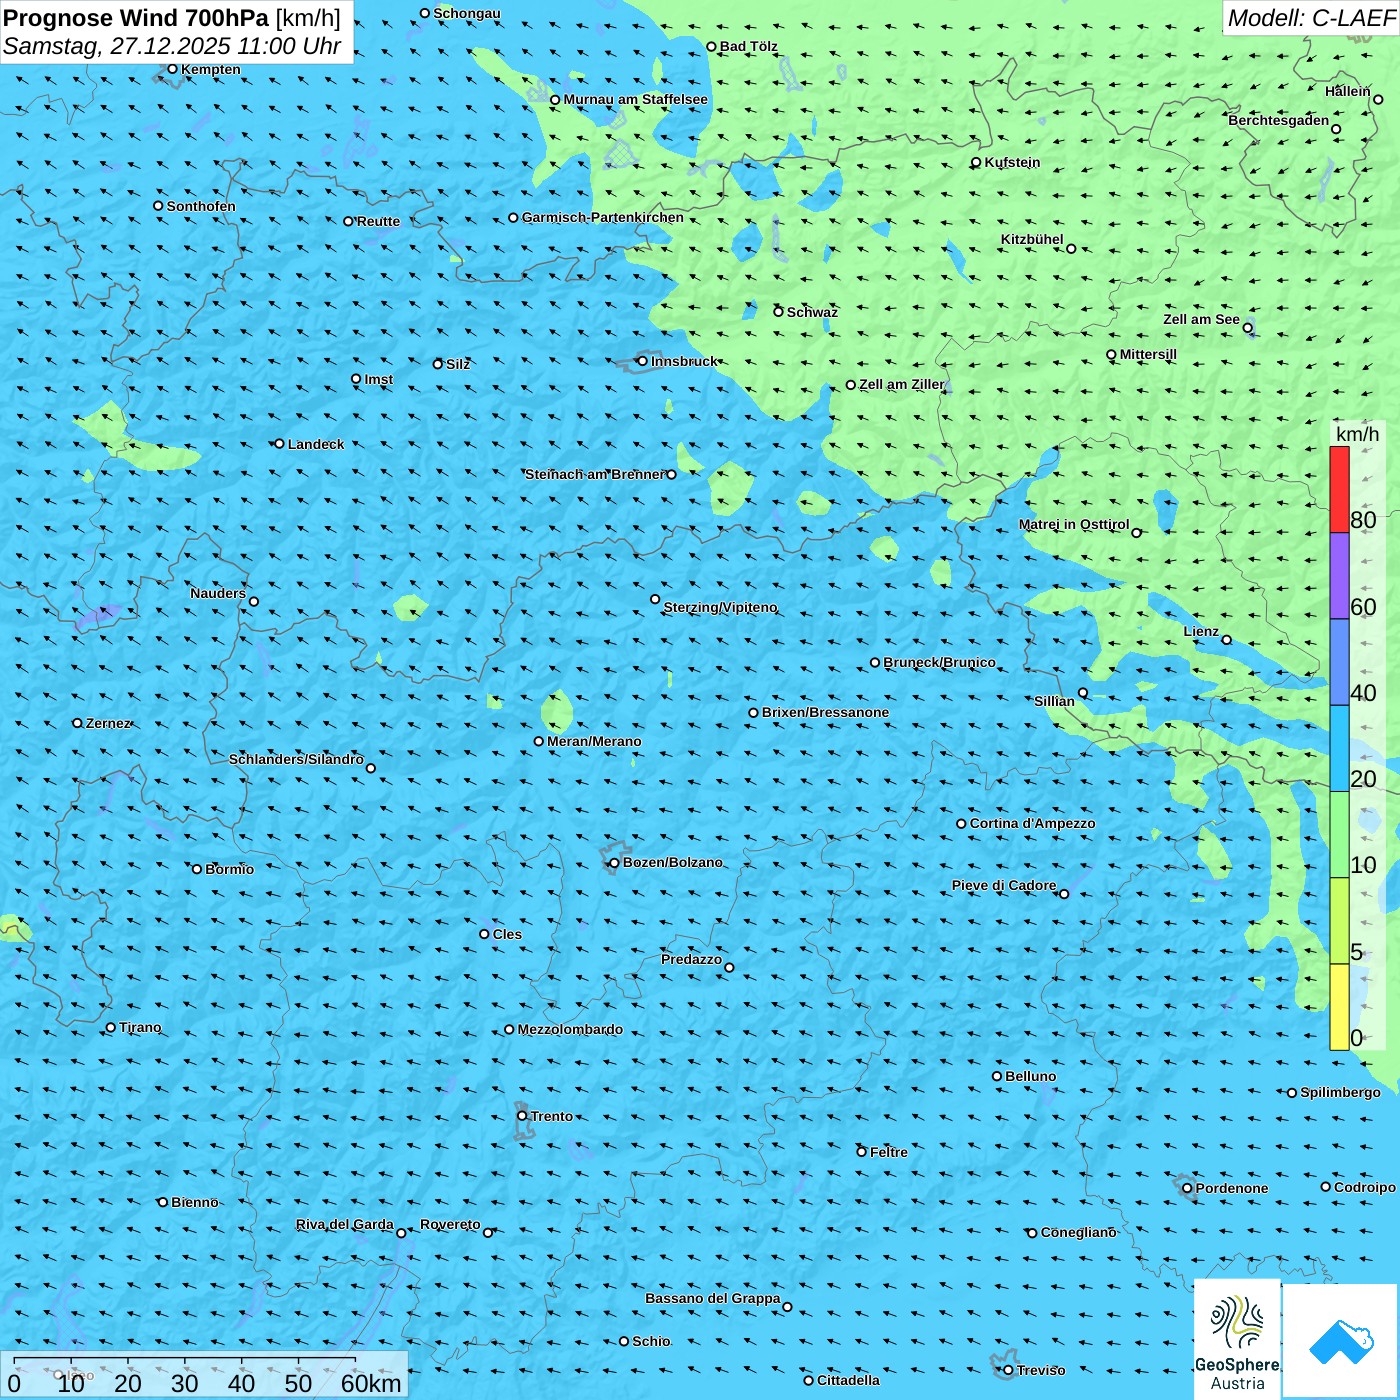Click the yellow 0-5 km/h legend color
The image size is (1400, 1400).
click(x=1339, y=1007)
